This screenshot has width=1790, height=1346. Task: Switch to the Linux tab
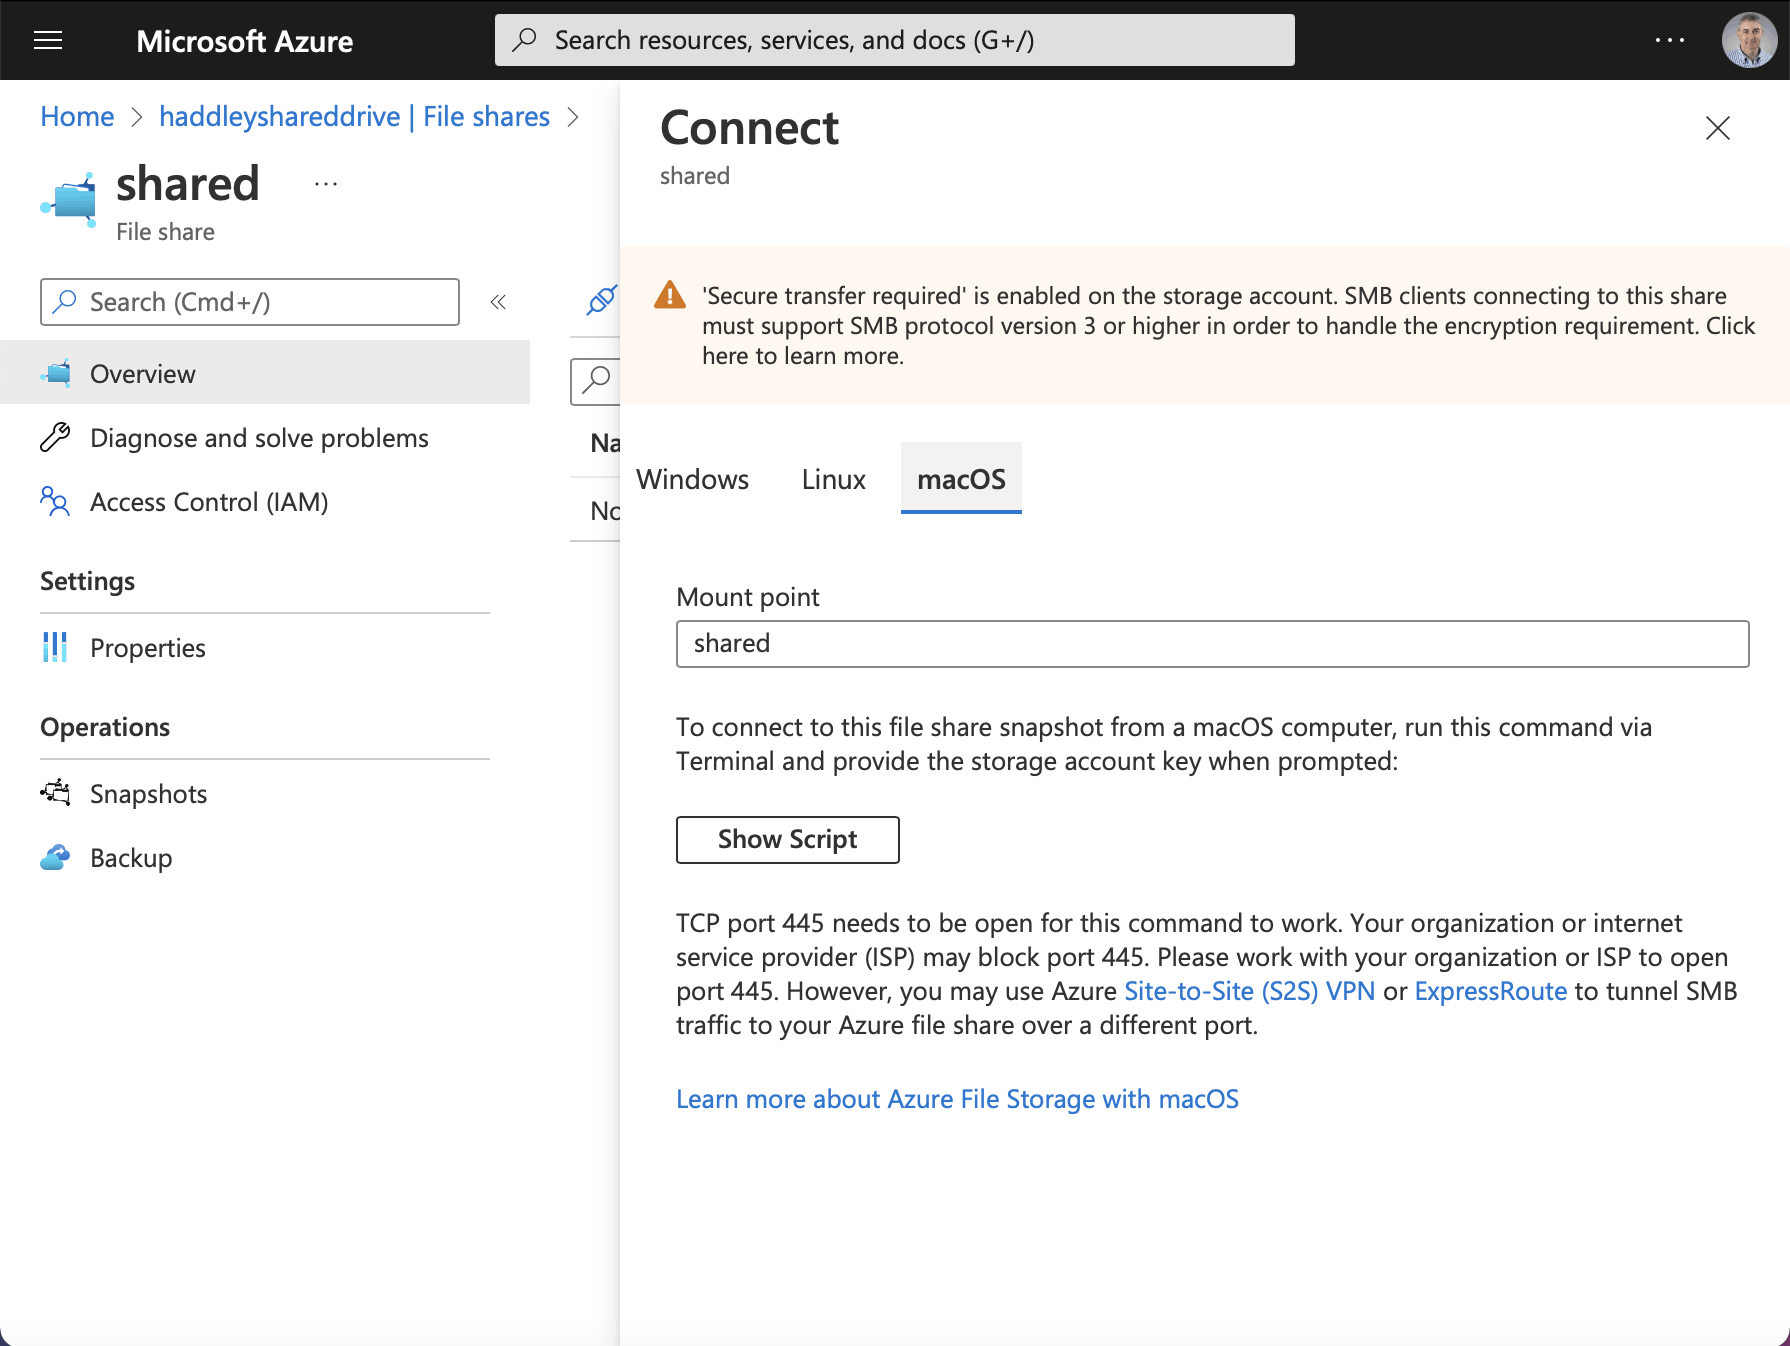click(833, 479)
